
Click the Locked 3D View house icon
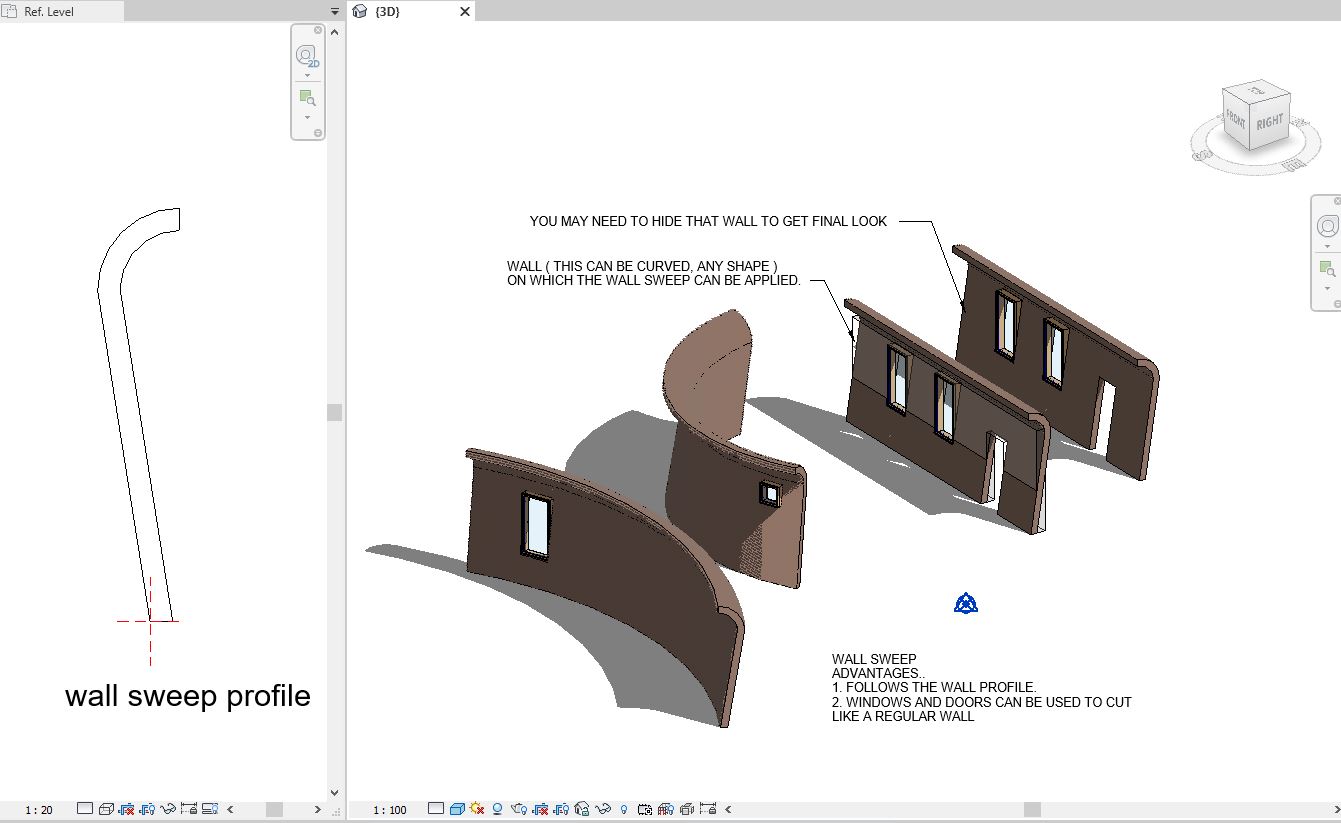pyautogui.click(x=582, y=810)
